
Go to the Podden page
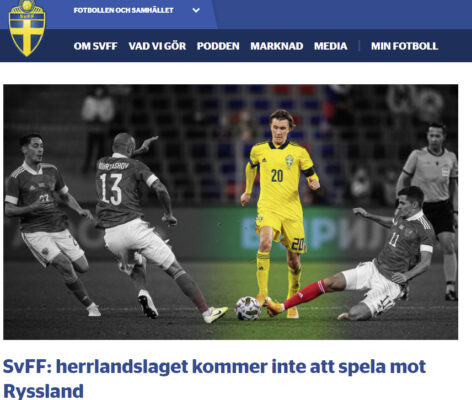pos(218,46)
